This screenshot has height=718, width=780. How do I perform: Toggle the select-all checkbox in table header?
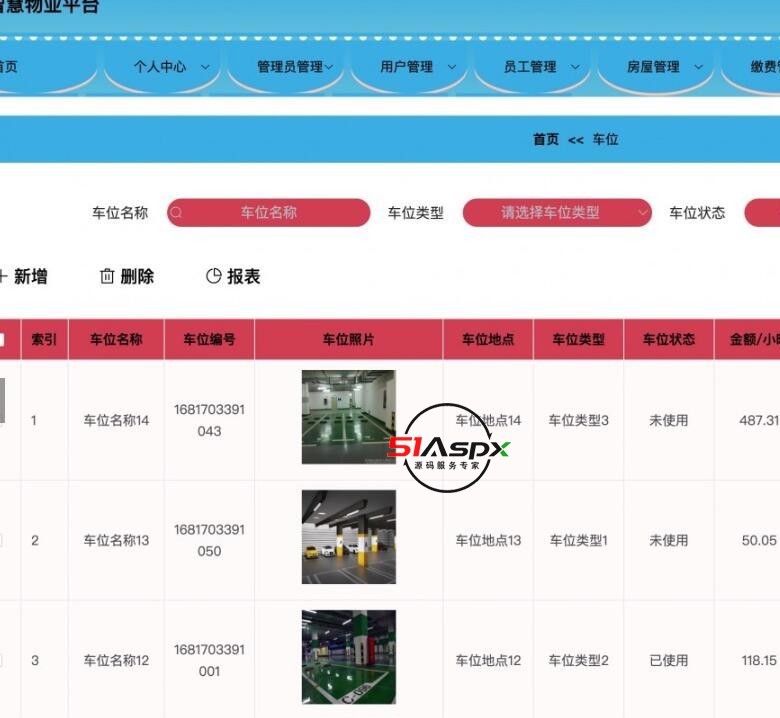2,340
